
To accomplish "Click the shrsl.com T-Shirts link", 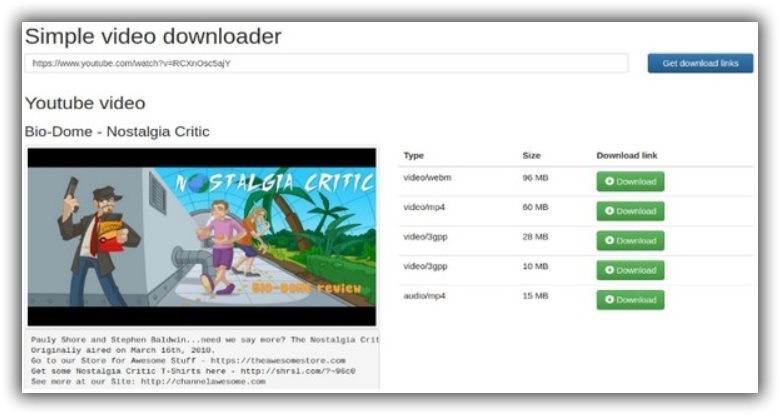I will click(297, 371).
